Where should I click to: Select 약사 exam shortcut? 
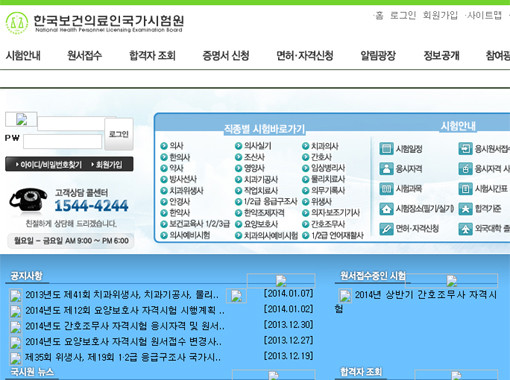coord(176,168)
